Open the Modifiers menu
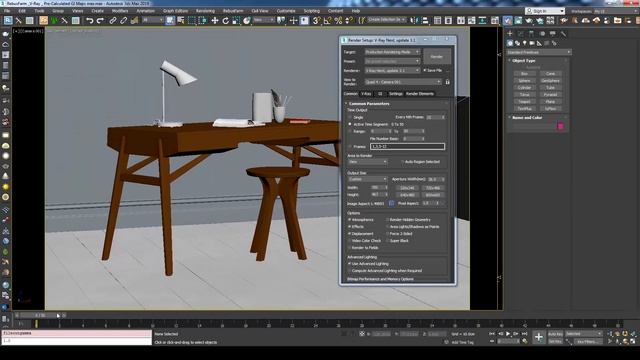This screenshot has width=640, height=360. point(120,11)
